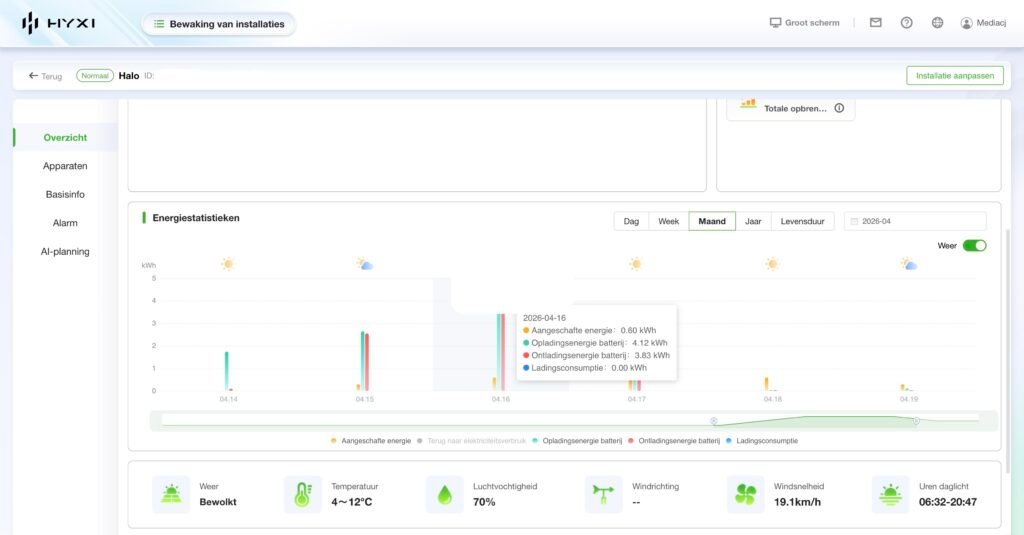The image size is (1024, 535).
Task: Click the HYXI logo icon
Action: [x=30, y=23]
